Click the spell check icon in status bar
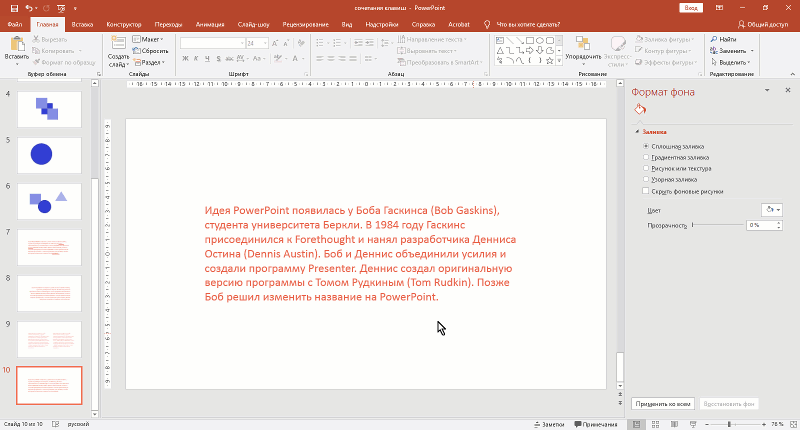 click(x=56, y=424)
